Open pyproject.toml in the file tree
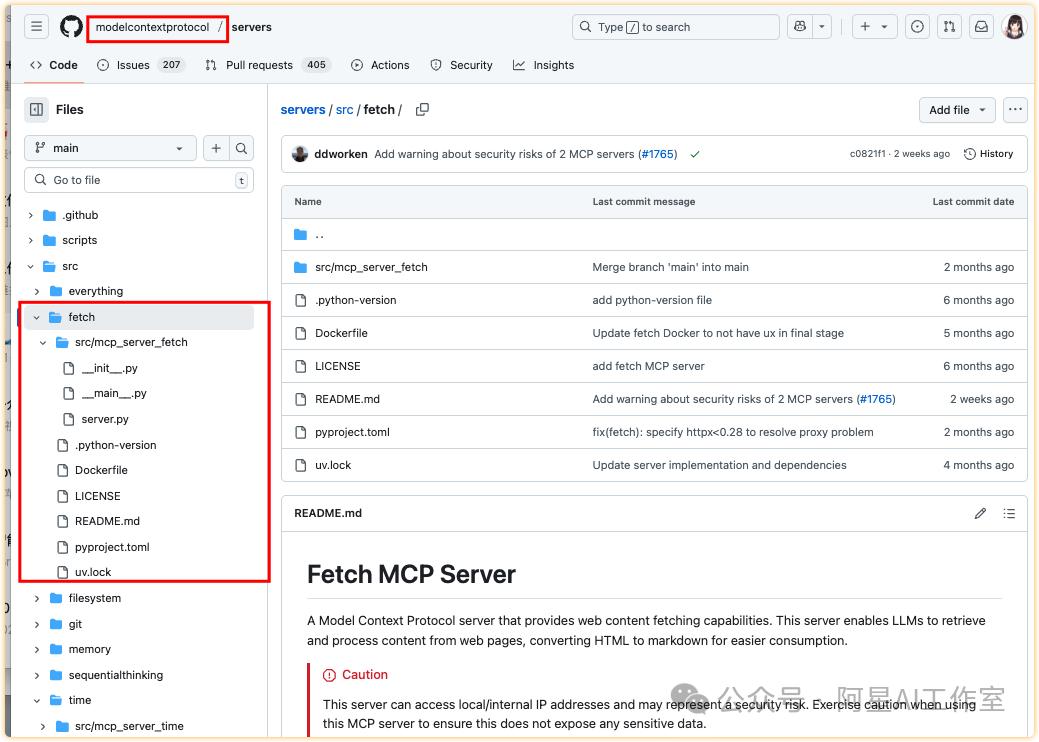Image resolution: width=1039 pixels, height=742 pixels. 112,547
